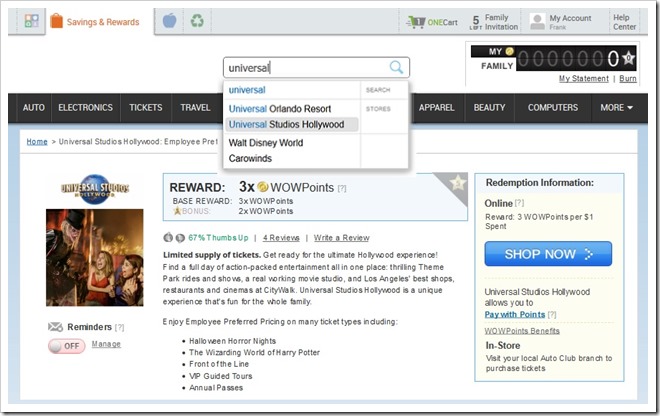Image resolution: width=660 pixels, height=416 pixels.
Task: Open the ONECart shopping cart
Action: click(432, 22)
